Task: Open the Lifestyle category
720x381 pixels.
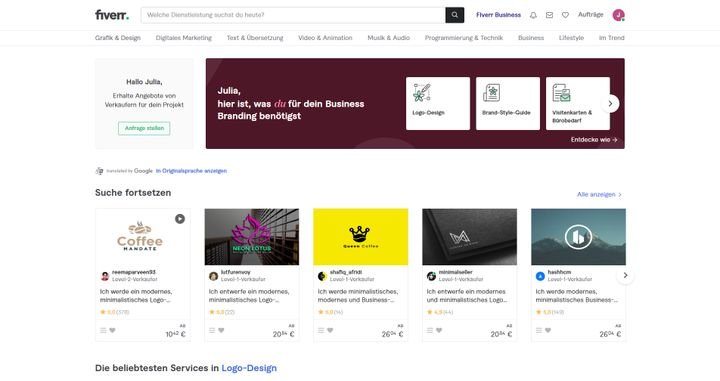Action: tap(571, 38)
